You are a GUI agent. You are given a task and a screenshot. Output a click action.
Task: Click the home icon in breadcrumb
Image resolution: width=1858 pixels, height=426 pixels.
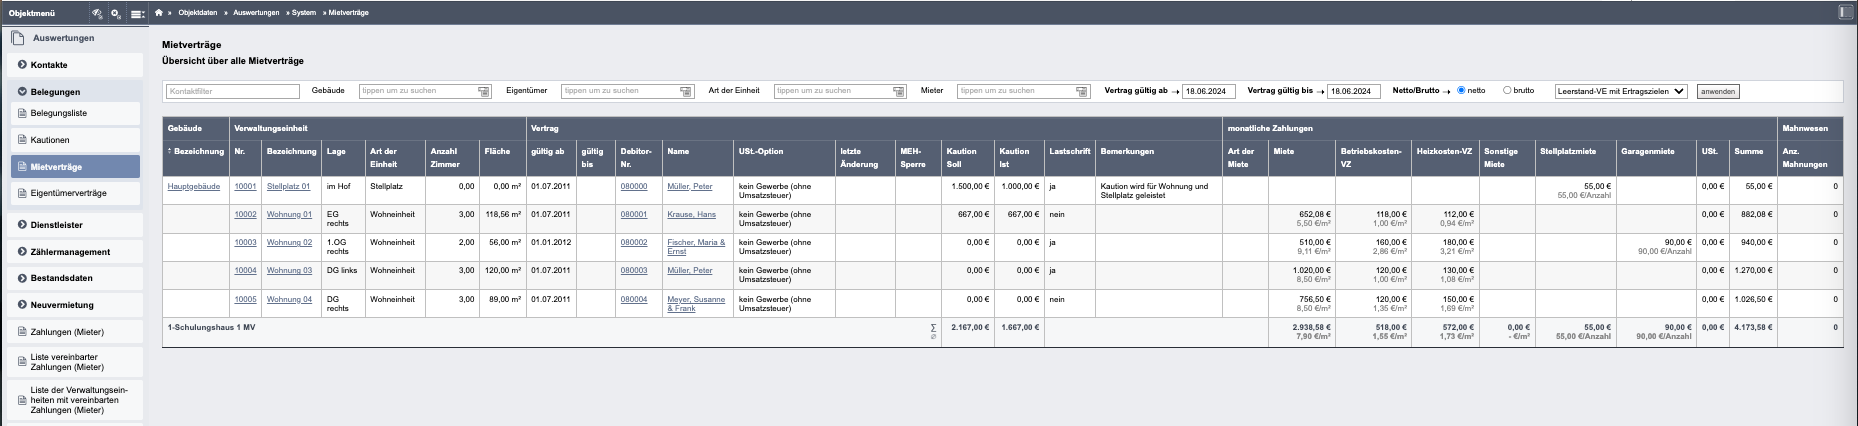tap(159, 13)
